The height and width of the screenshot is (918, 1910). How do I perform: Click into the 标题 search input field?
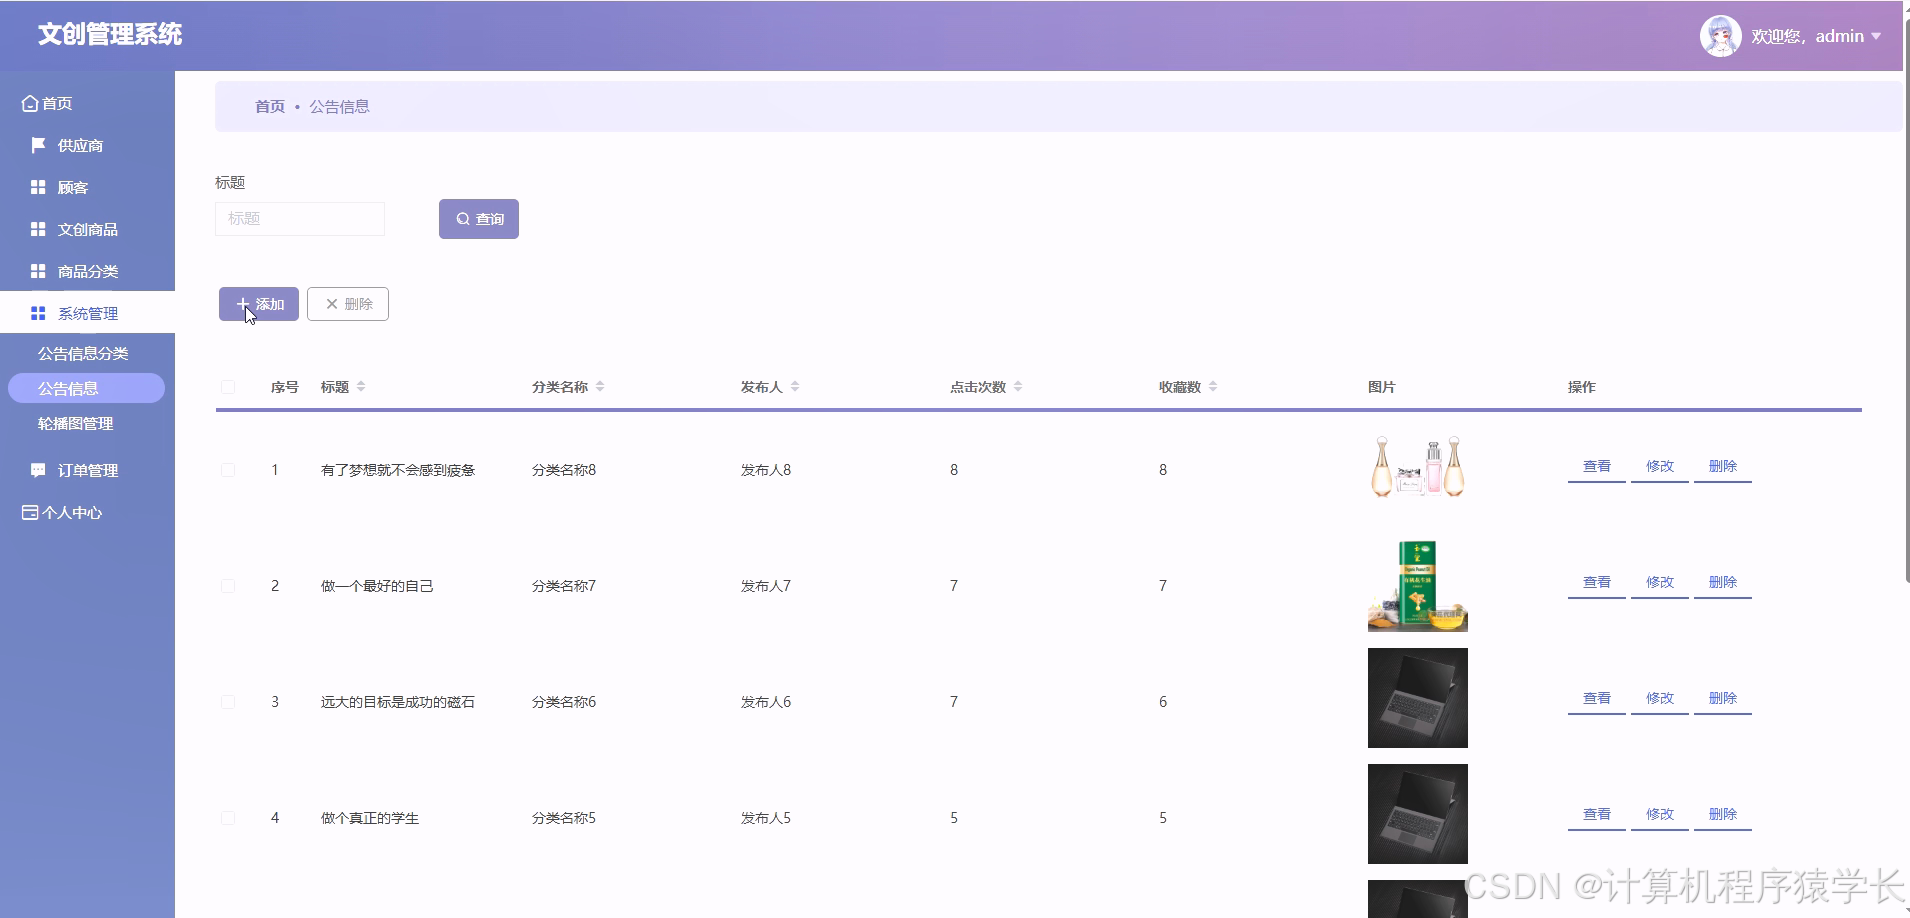tap(300, 219)
